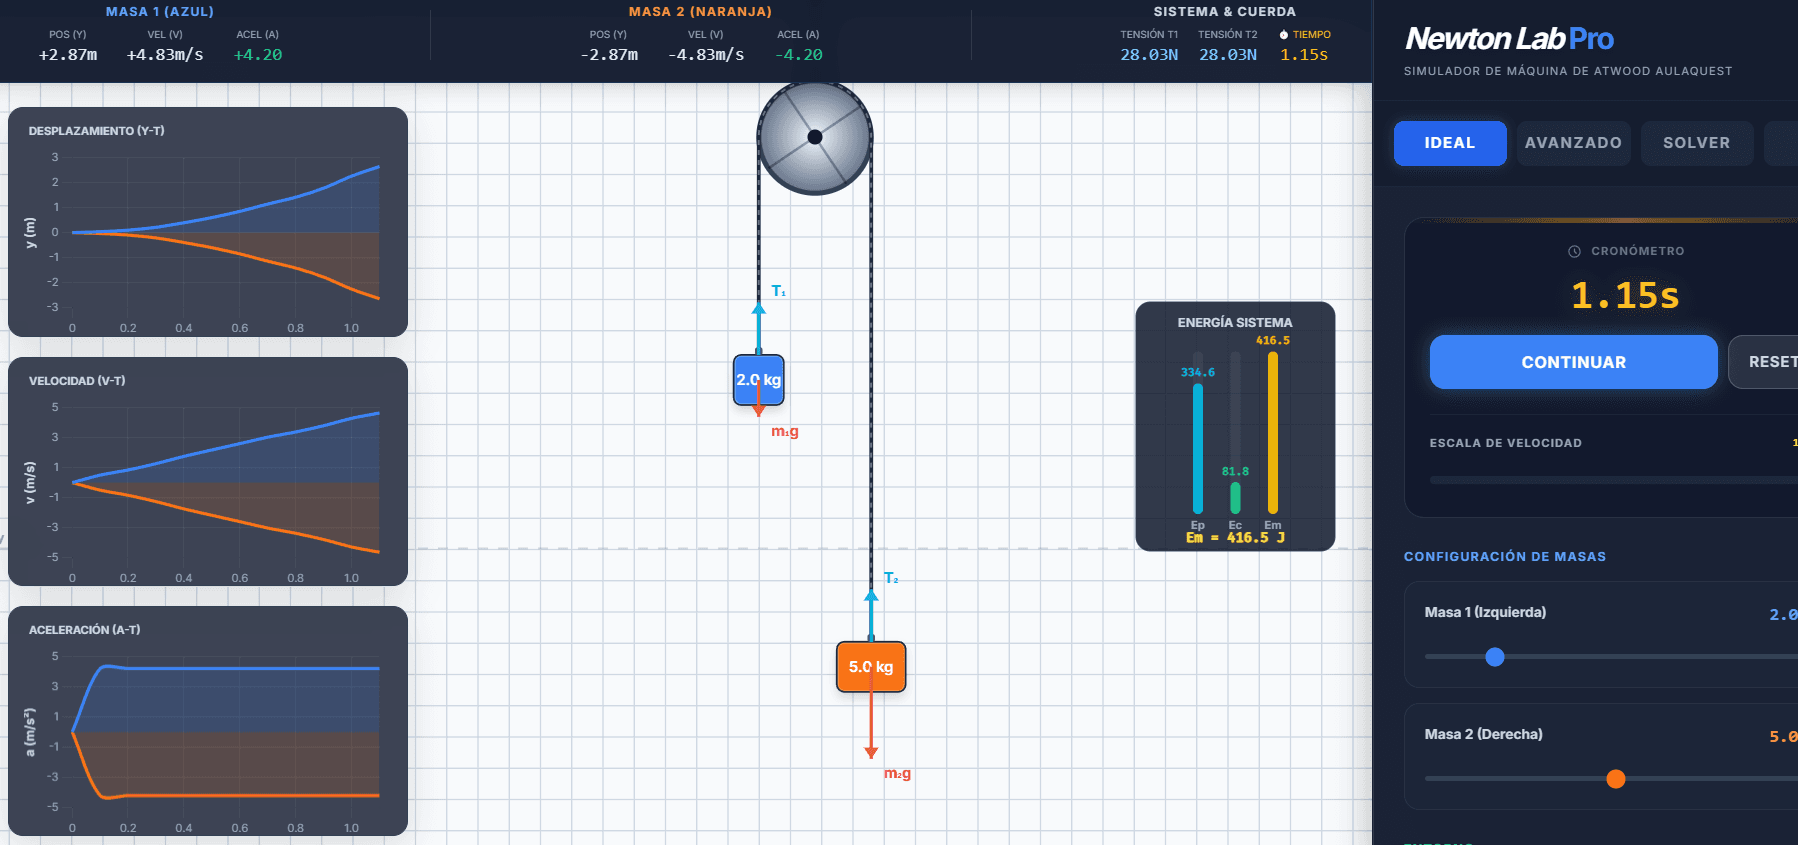This screenshot has height=845, width=1798.
Task: Adjust the Masa 1 (Izquierda) slider handle
Action: point(1495,657)
